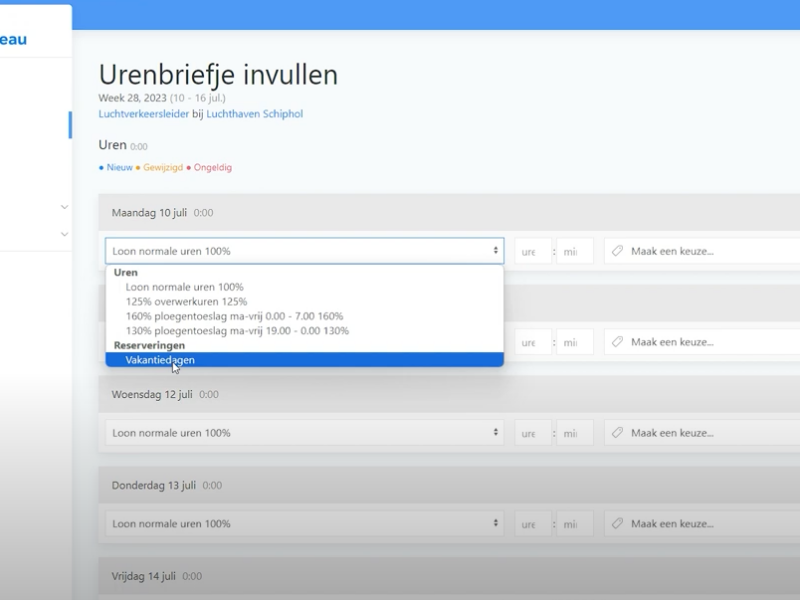Open the Luchtverkeersleider link
Viewport: 800px width, 600px height.
pyautogui.click(x=143, y=114)
